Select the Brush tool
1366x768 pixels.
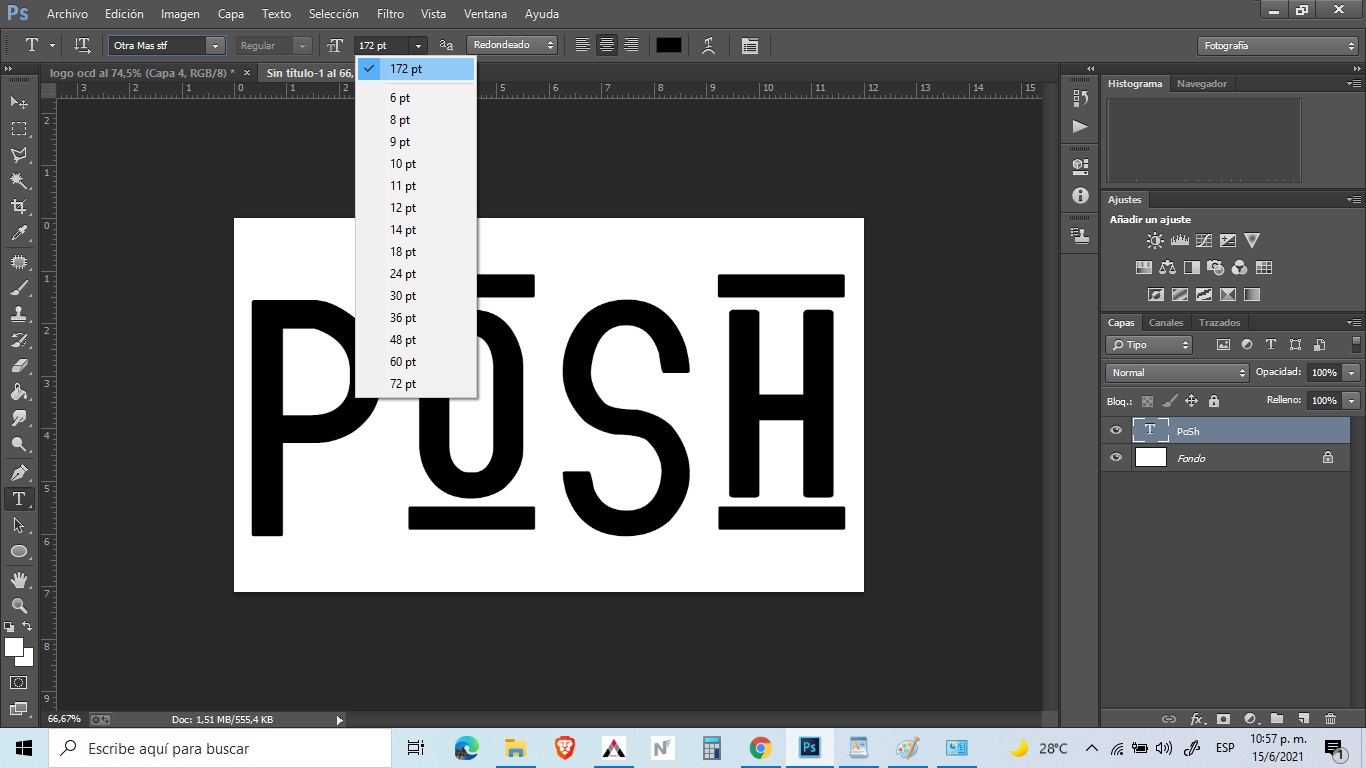pyautogui.click(x=19, y=288)
